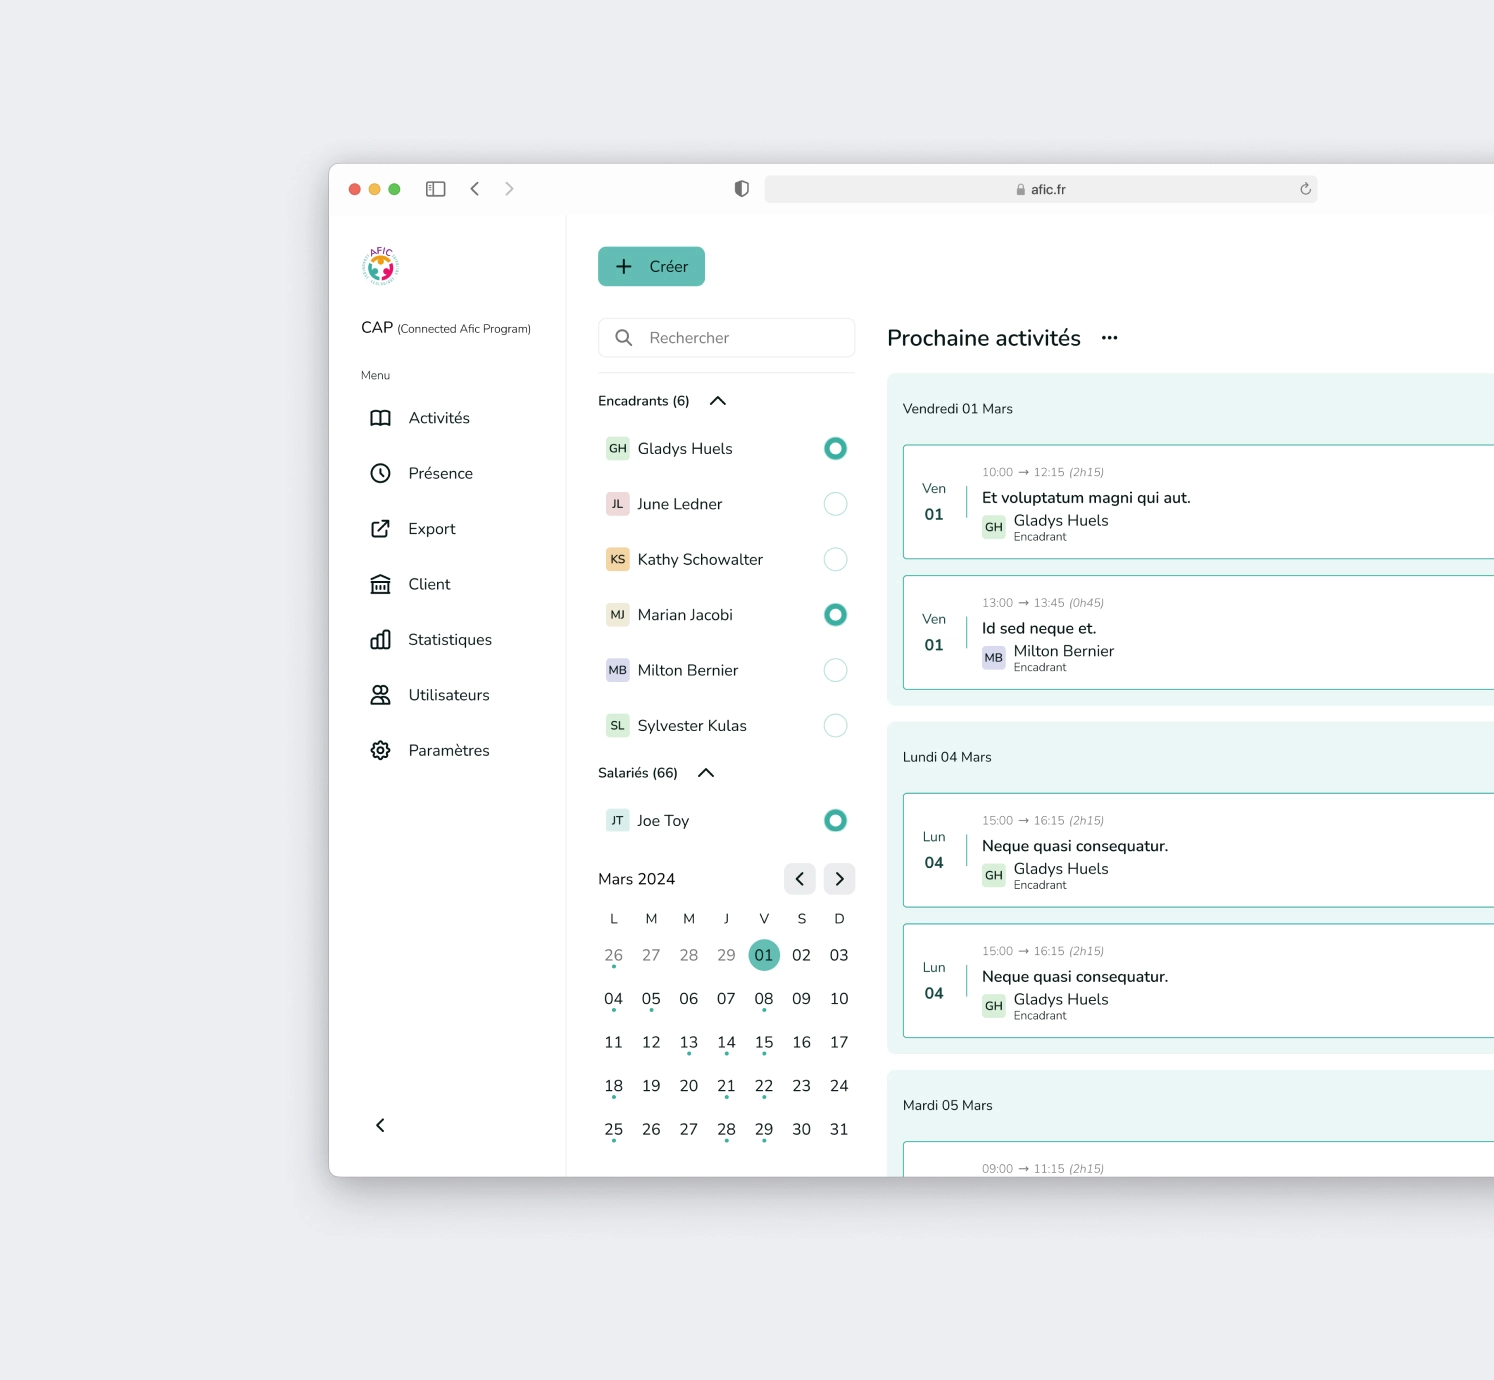
Task: Select Utilisateurs from the sidebar menu
Action: pyautogui.click(x=448, y=694)
